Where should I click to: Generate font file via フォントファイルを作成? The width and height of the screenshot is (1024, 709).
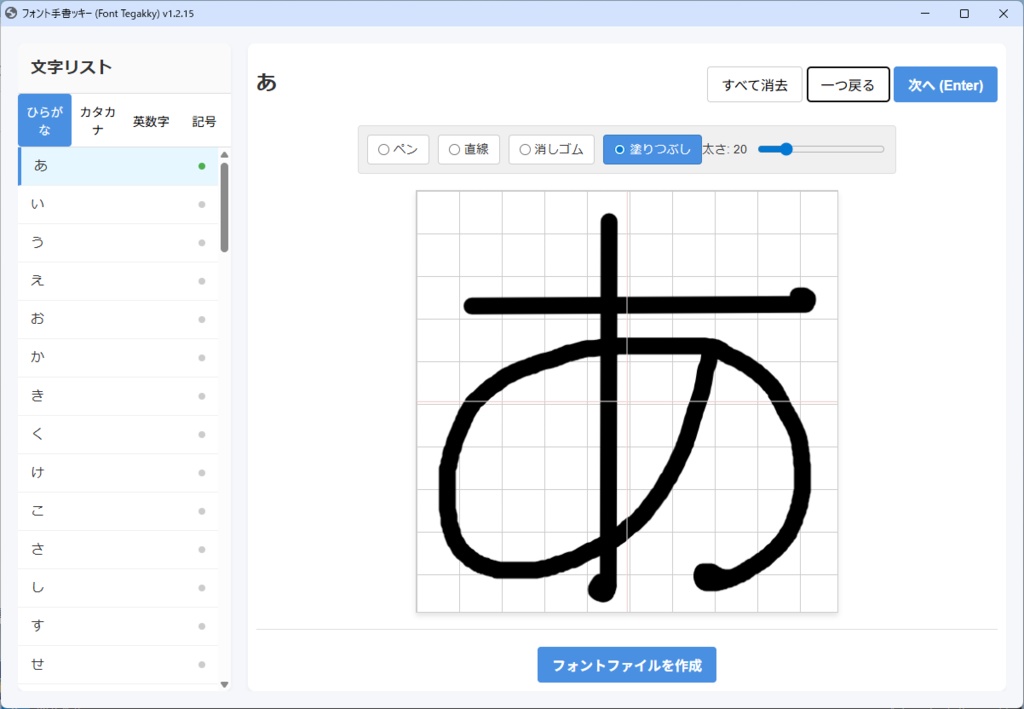coord(626,664)
